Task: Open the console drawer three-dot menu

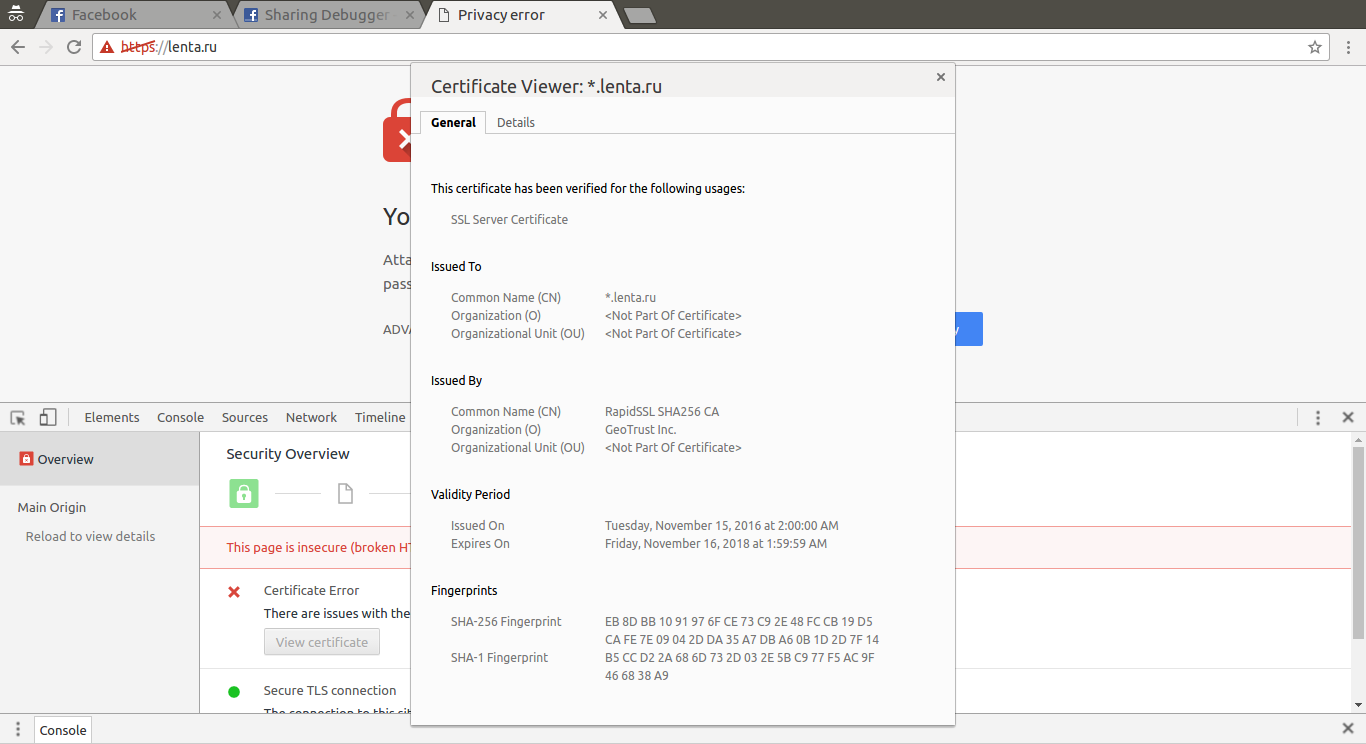Action: [x=18, y=730]
